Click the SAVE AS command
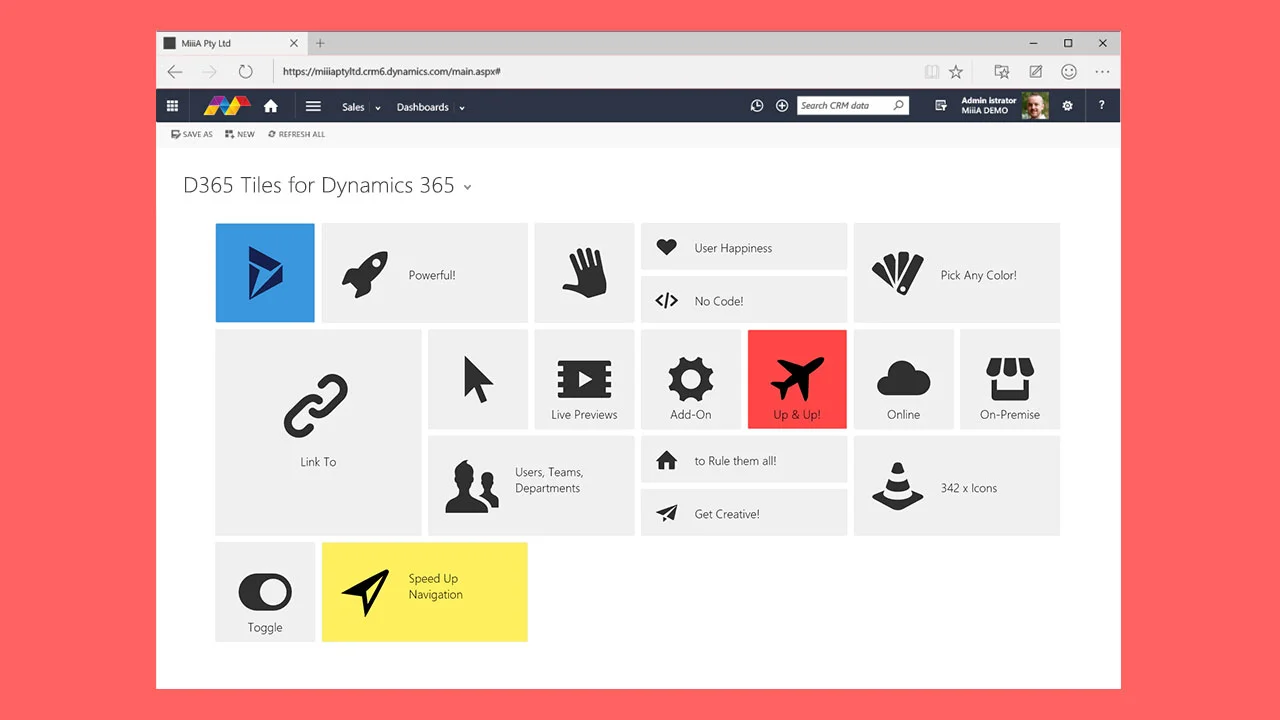Viewport: 1280px width, 720px height. coord(192,134)
